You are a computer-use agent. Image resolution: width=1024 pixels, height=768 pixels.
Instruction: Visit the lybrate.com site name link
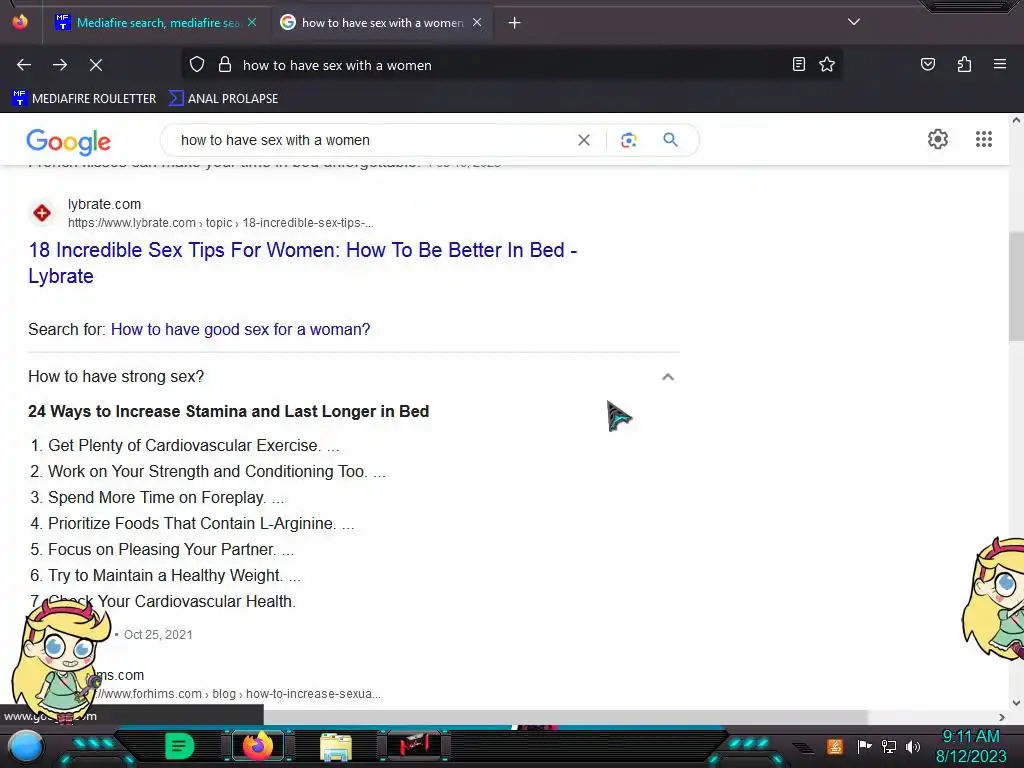pyautogui.click(x=104, y=204)
